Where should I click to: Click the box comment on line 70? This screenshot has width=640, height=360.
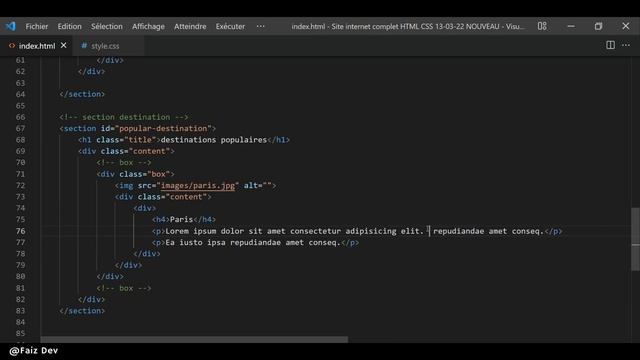pyautogui.click(x=124, y=162)
